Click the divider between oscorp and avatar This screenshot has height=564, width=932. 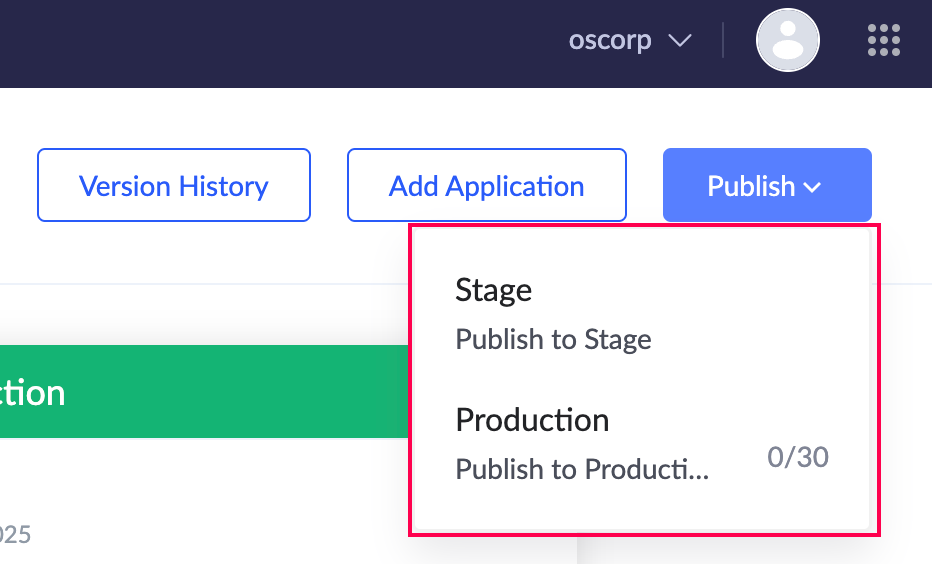coord(723,41)
